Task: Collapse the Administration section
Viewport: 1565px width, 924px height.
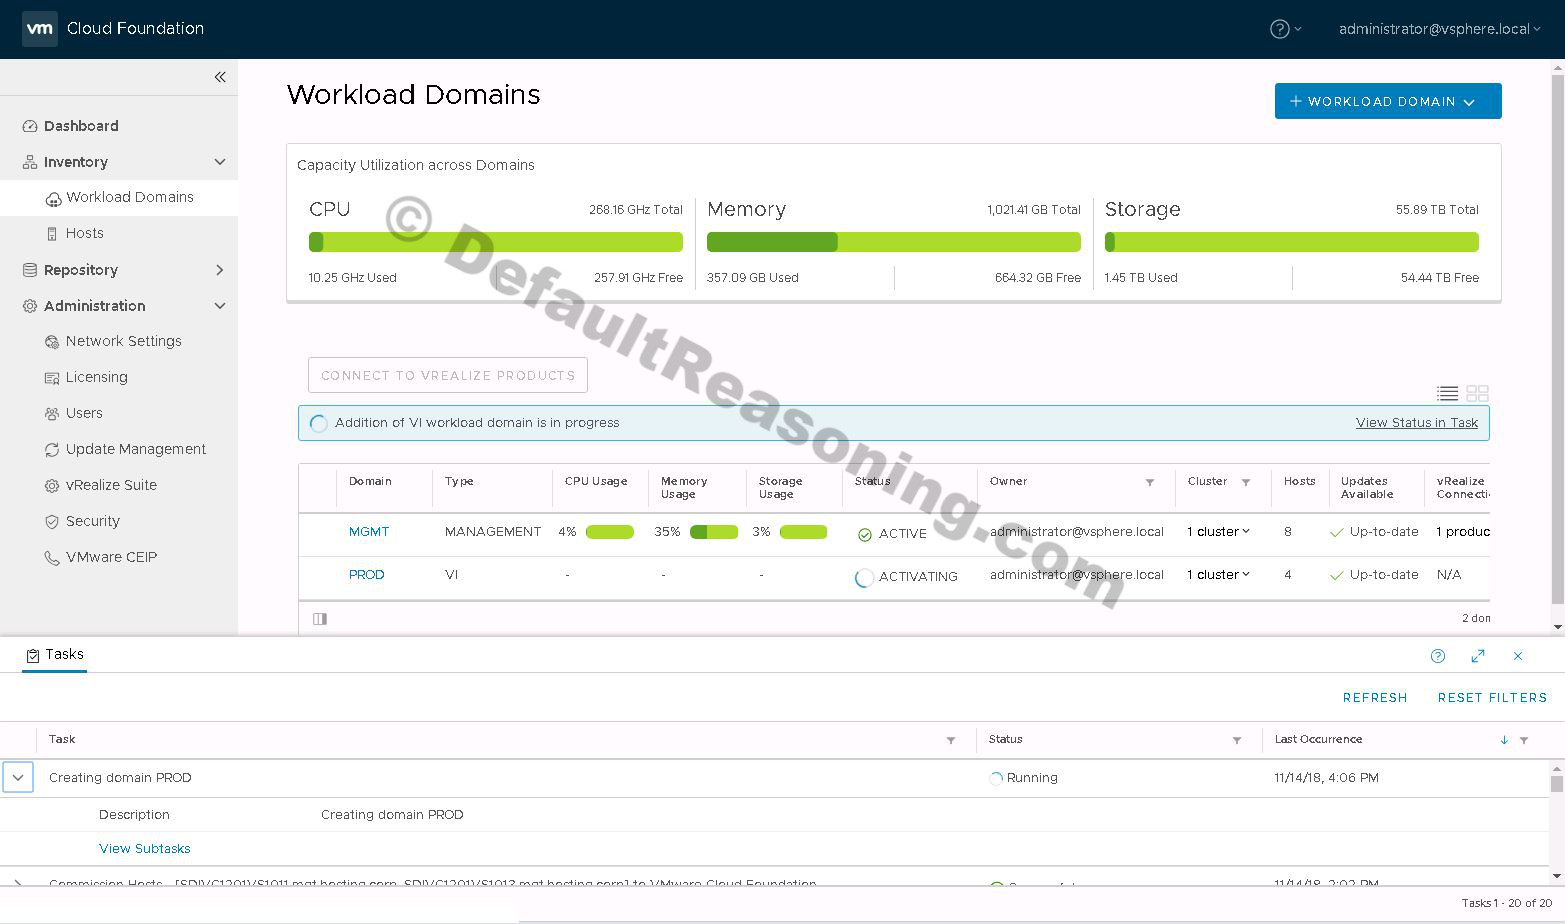Action: pos(219,306)
